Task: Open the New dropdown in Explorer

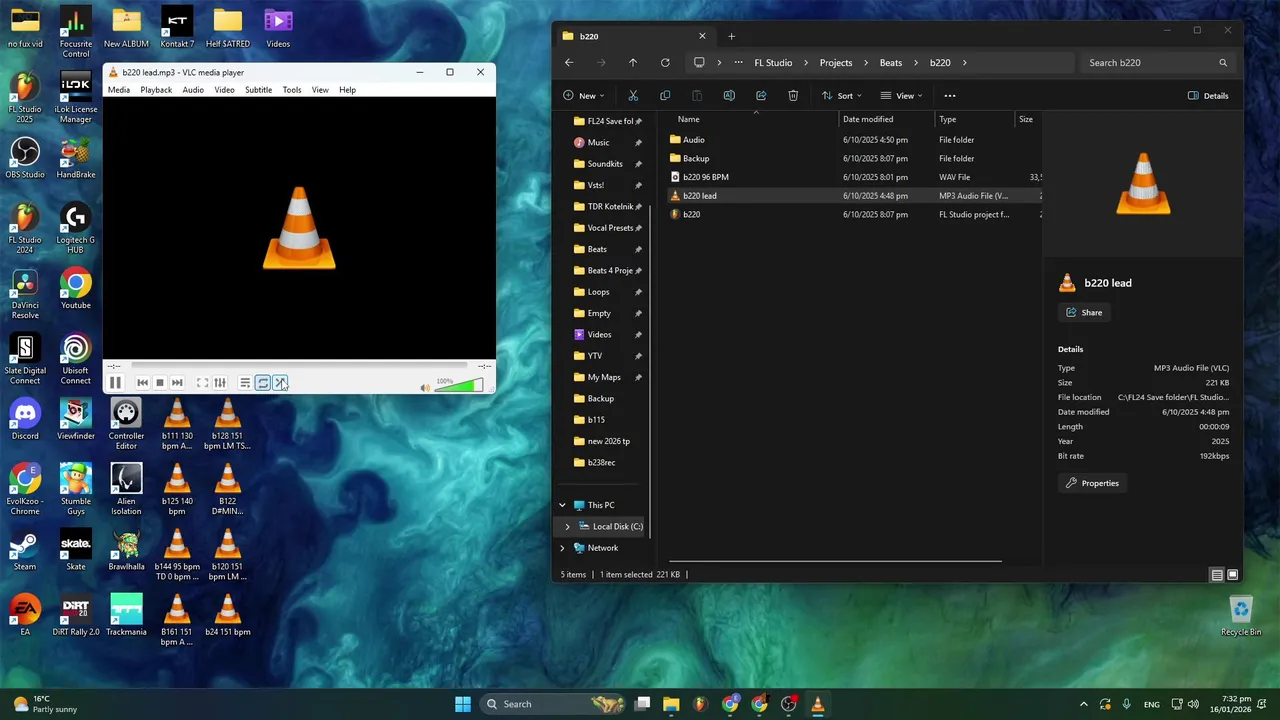Action: click(583, 96)
